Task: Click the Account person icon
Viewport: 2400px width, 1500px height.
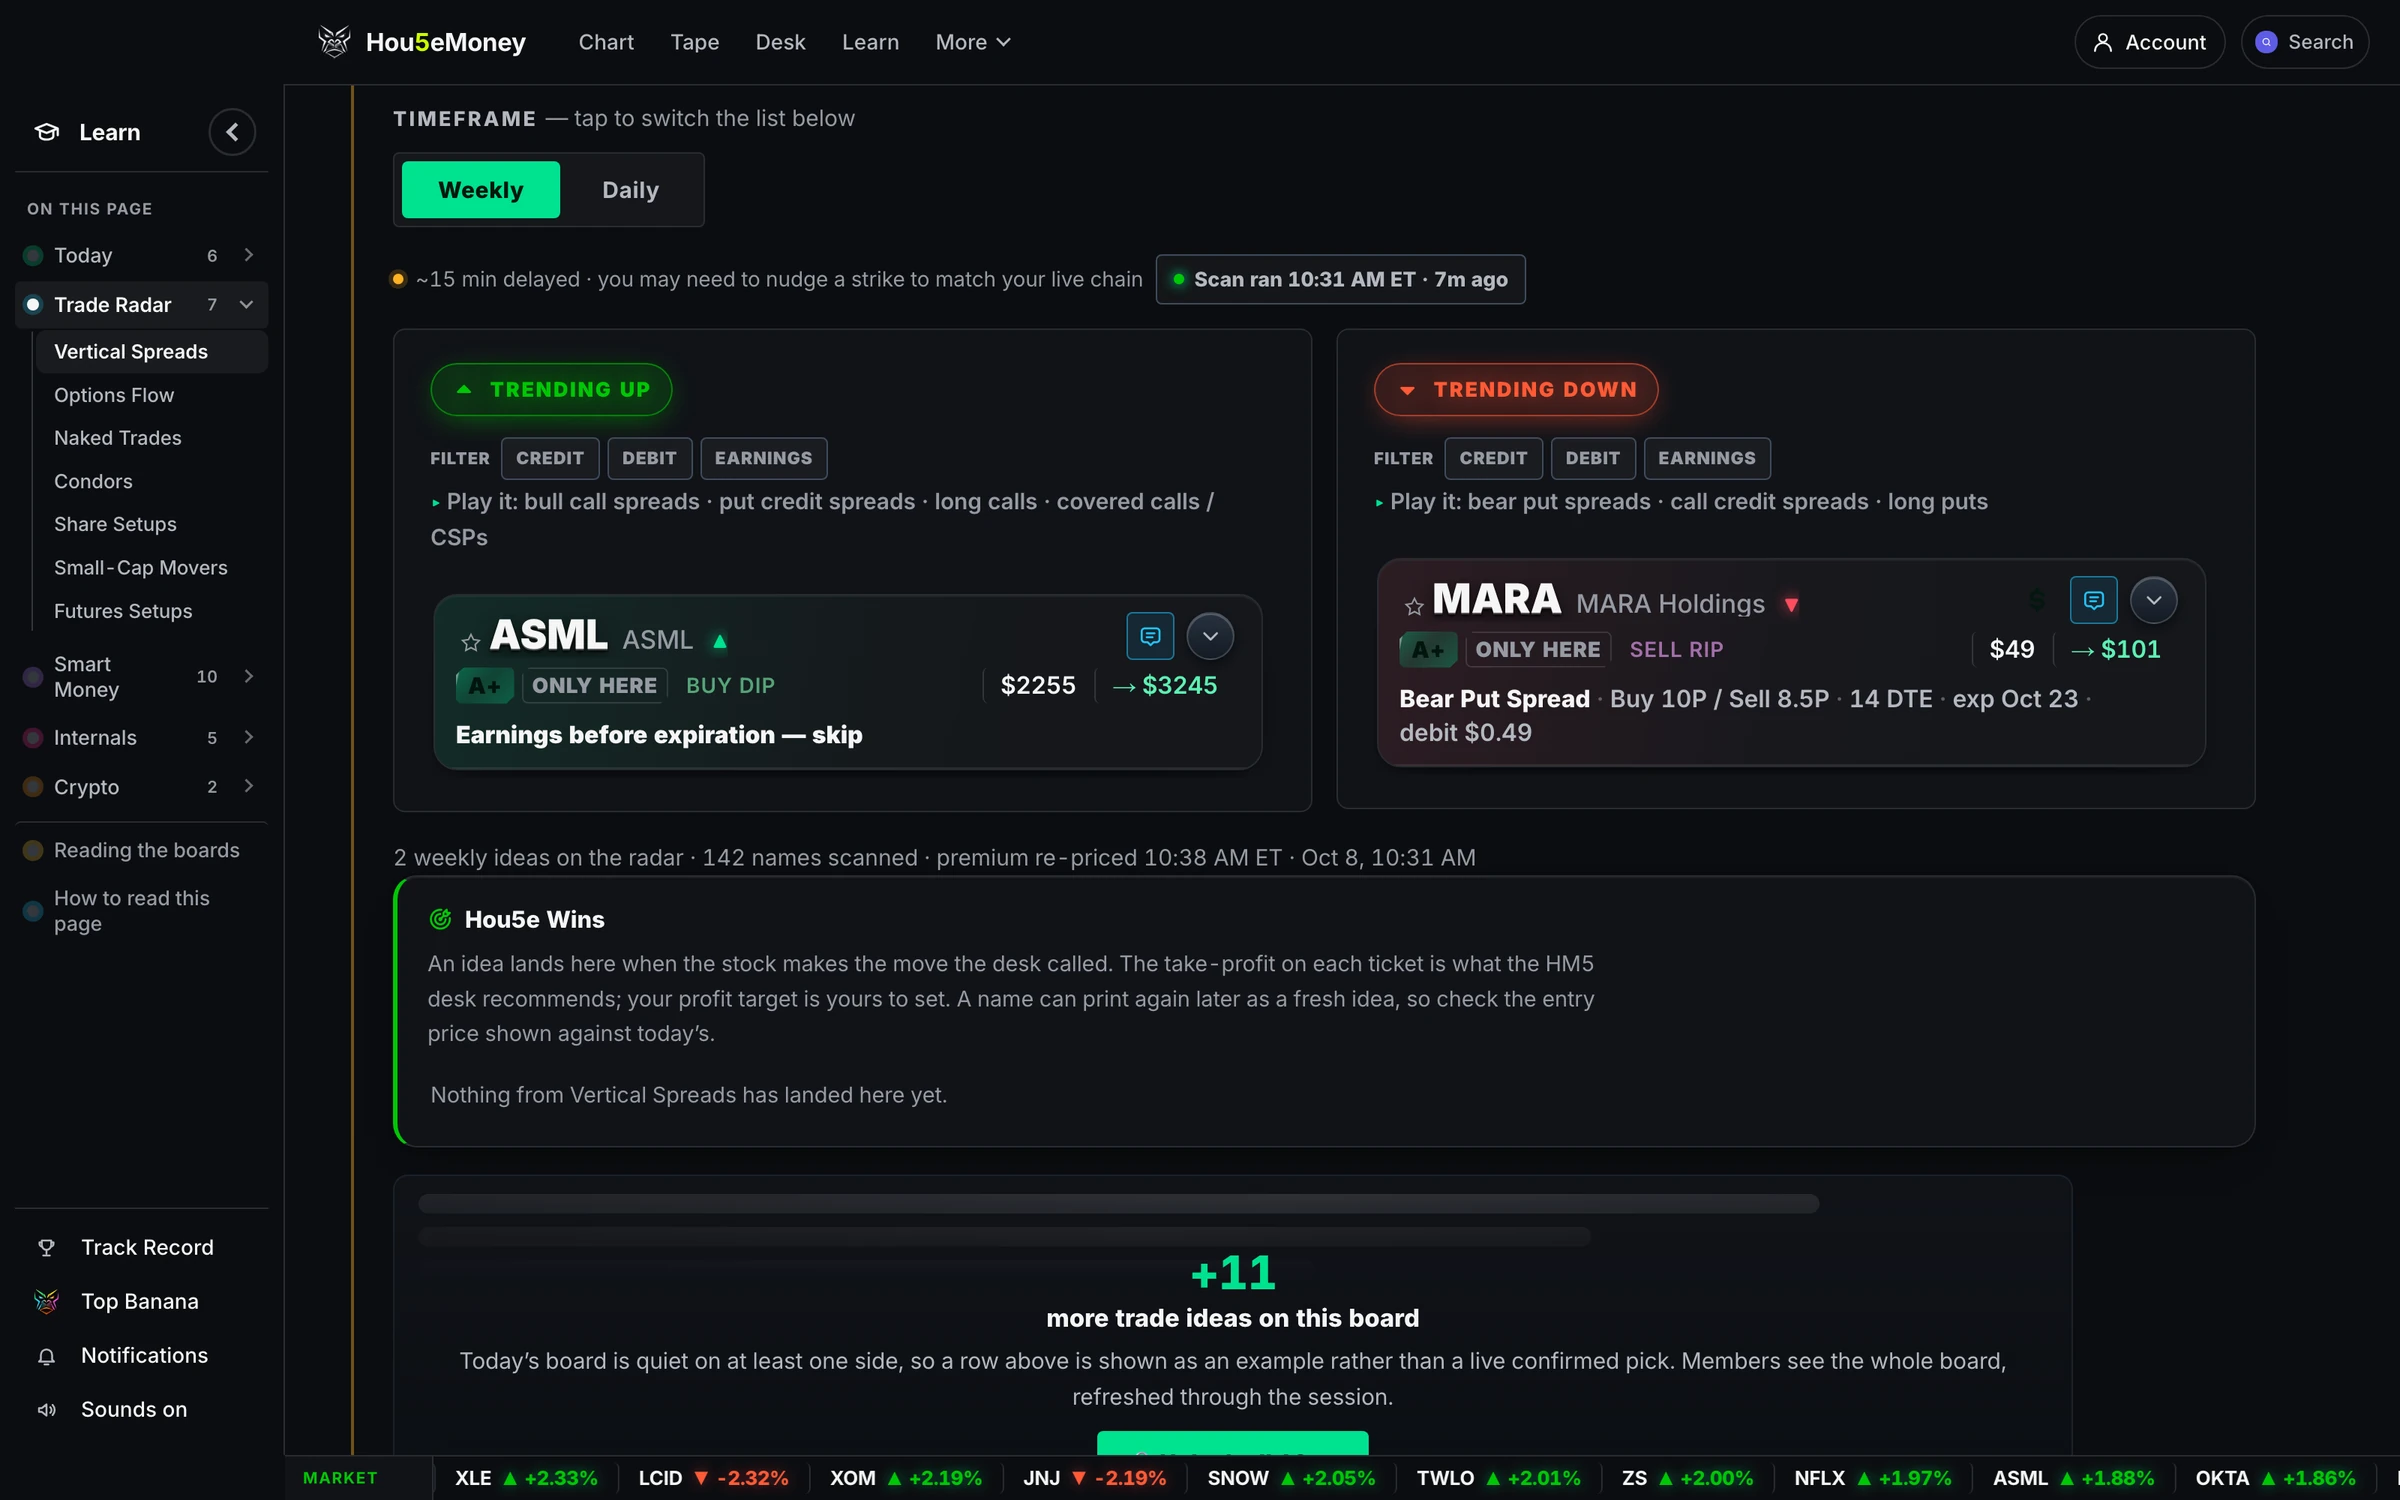Action: pyautogui.click(x=2102, y=42)
